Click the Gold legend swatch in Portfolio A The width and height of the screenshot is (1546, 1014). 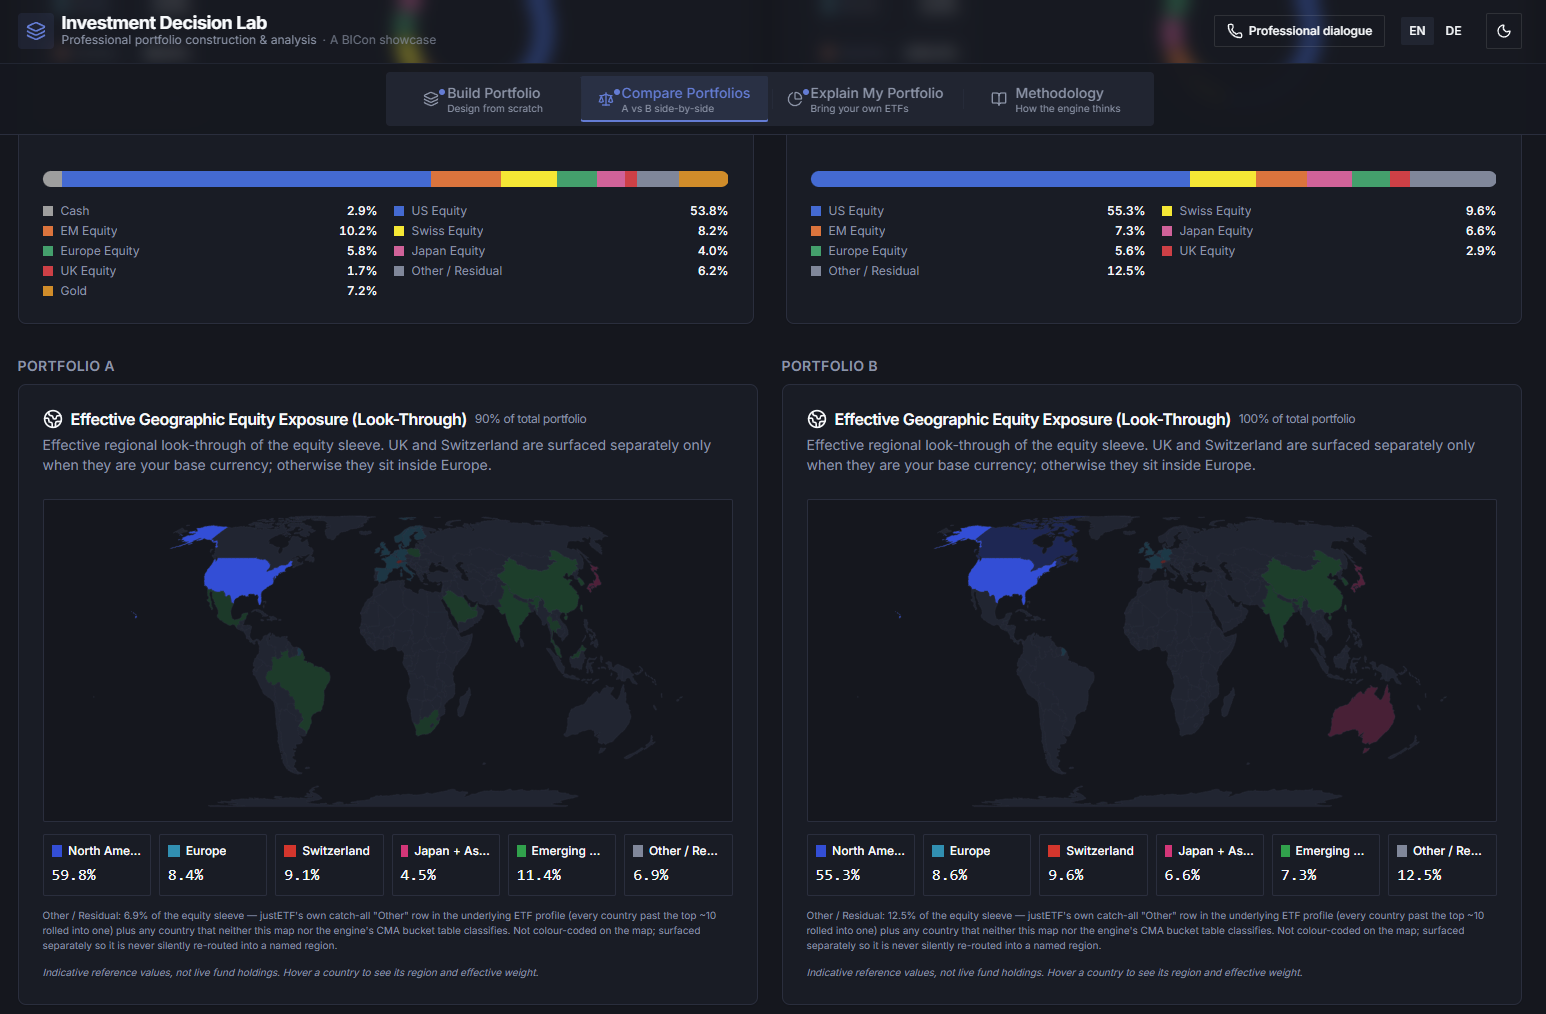coord(48,291)
